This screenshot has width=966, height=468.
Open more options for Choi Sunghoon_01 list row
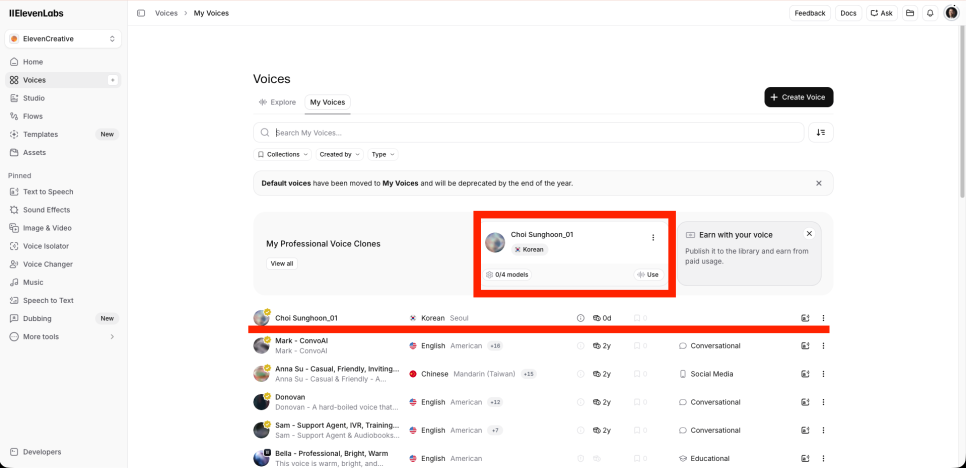pyautogui.click(x=823, y=318)
